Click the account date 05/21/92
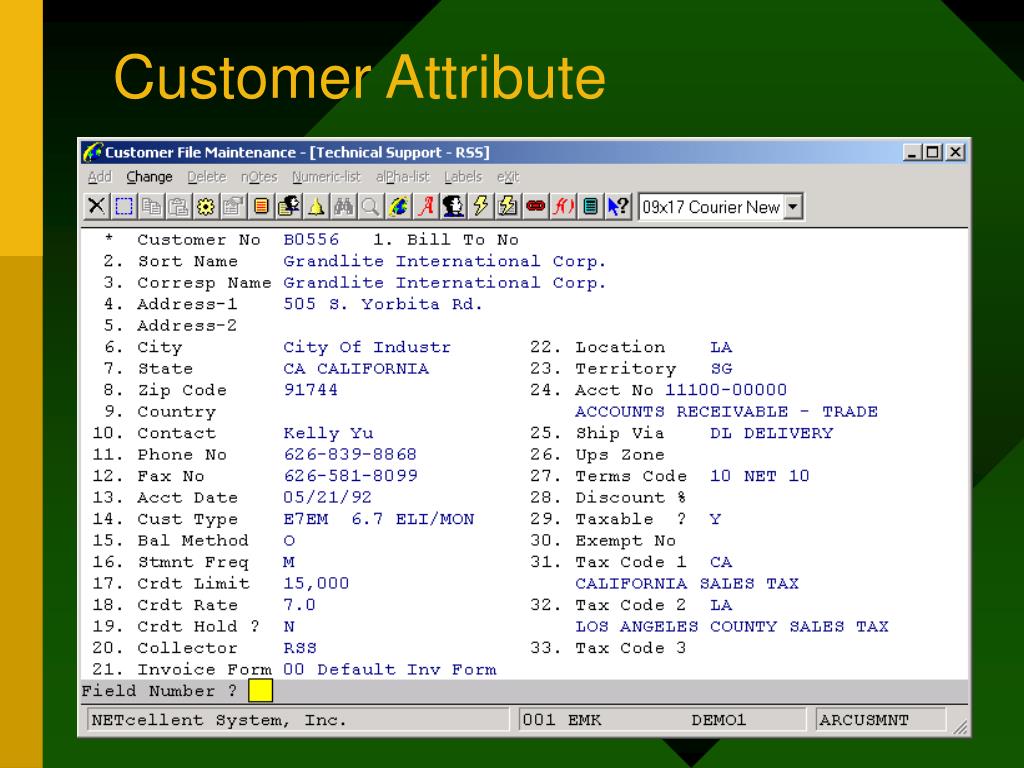The width and height of the screenshot is (1024, 768). [328, 498]
